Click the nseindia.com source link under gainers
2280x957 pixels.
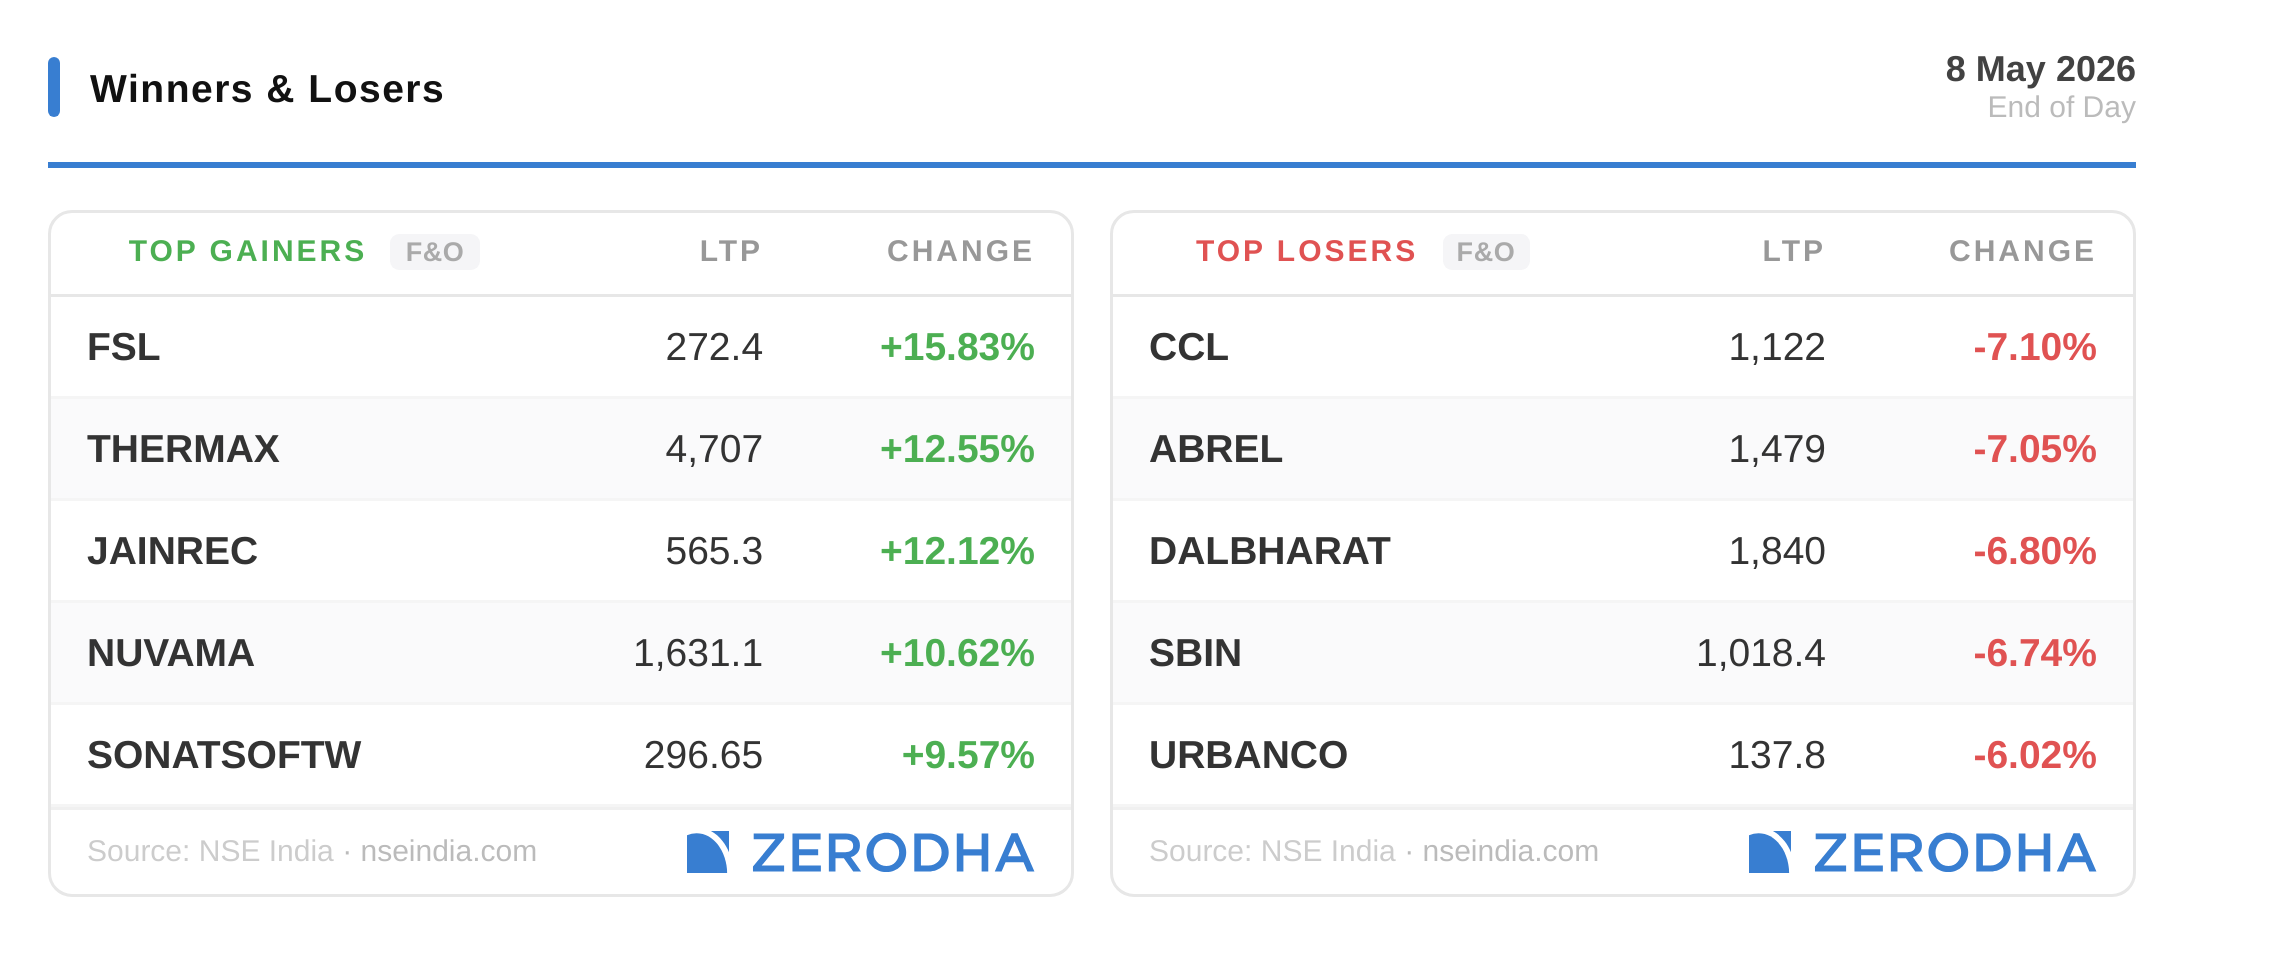[448, 851]
